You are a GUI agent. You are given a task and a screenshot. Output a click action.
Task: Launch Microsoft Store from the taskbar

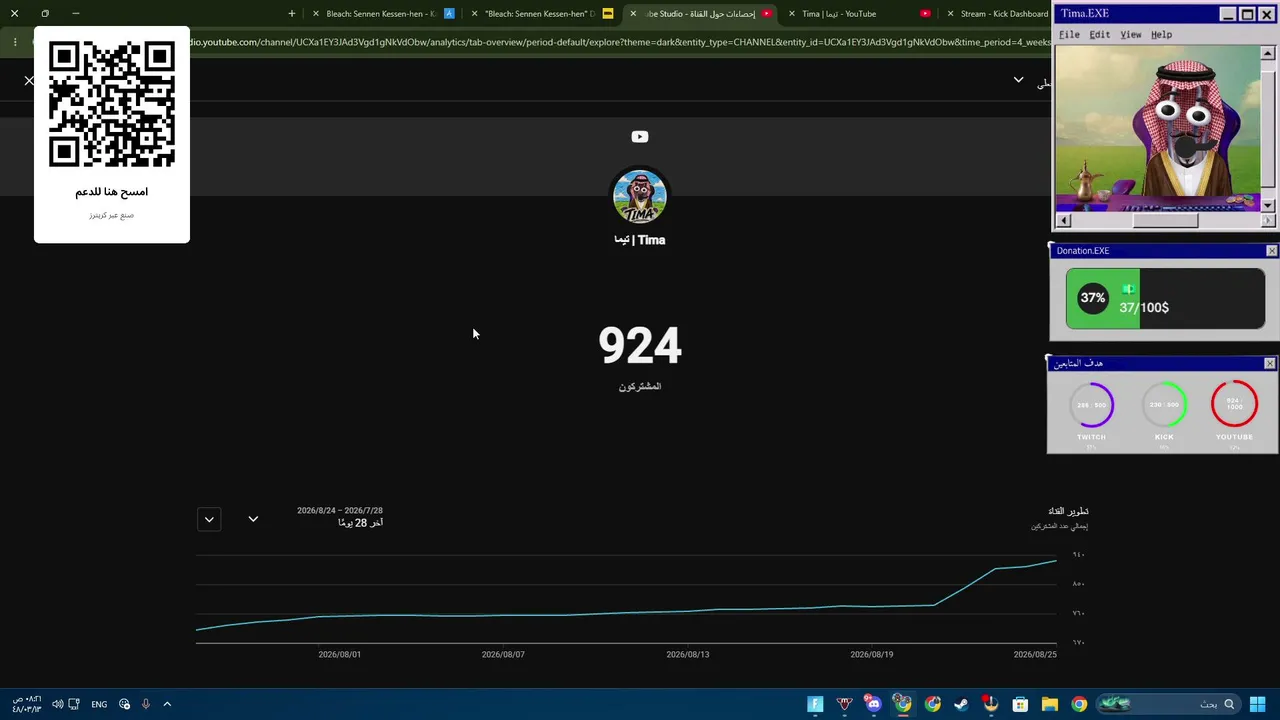(x=1020, y=704)
